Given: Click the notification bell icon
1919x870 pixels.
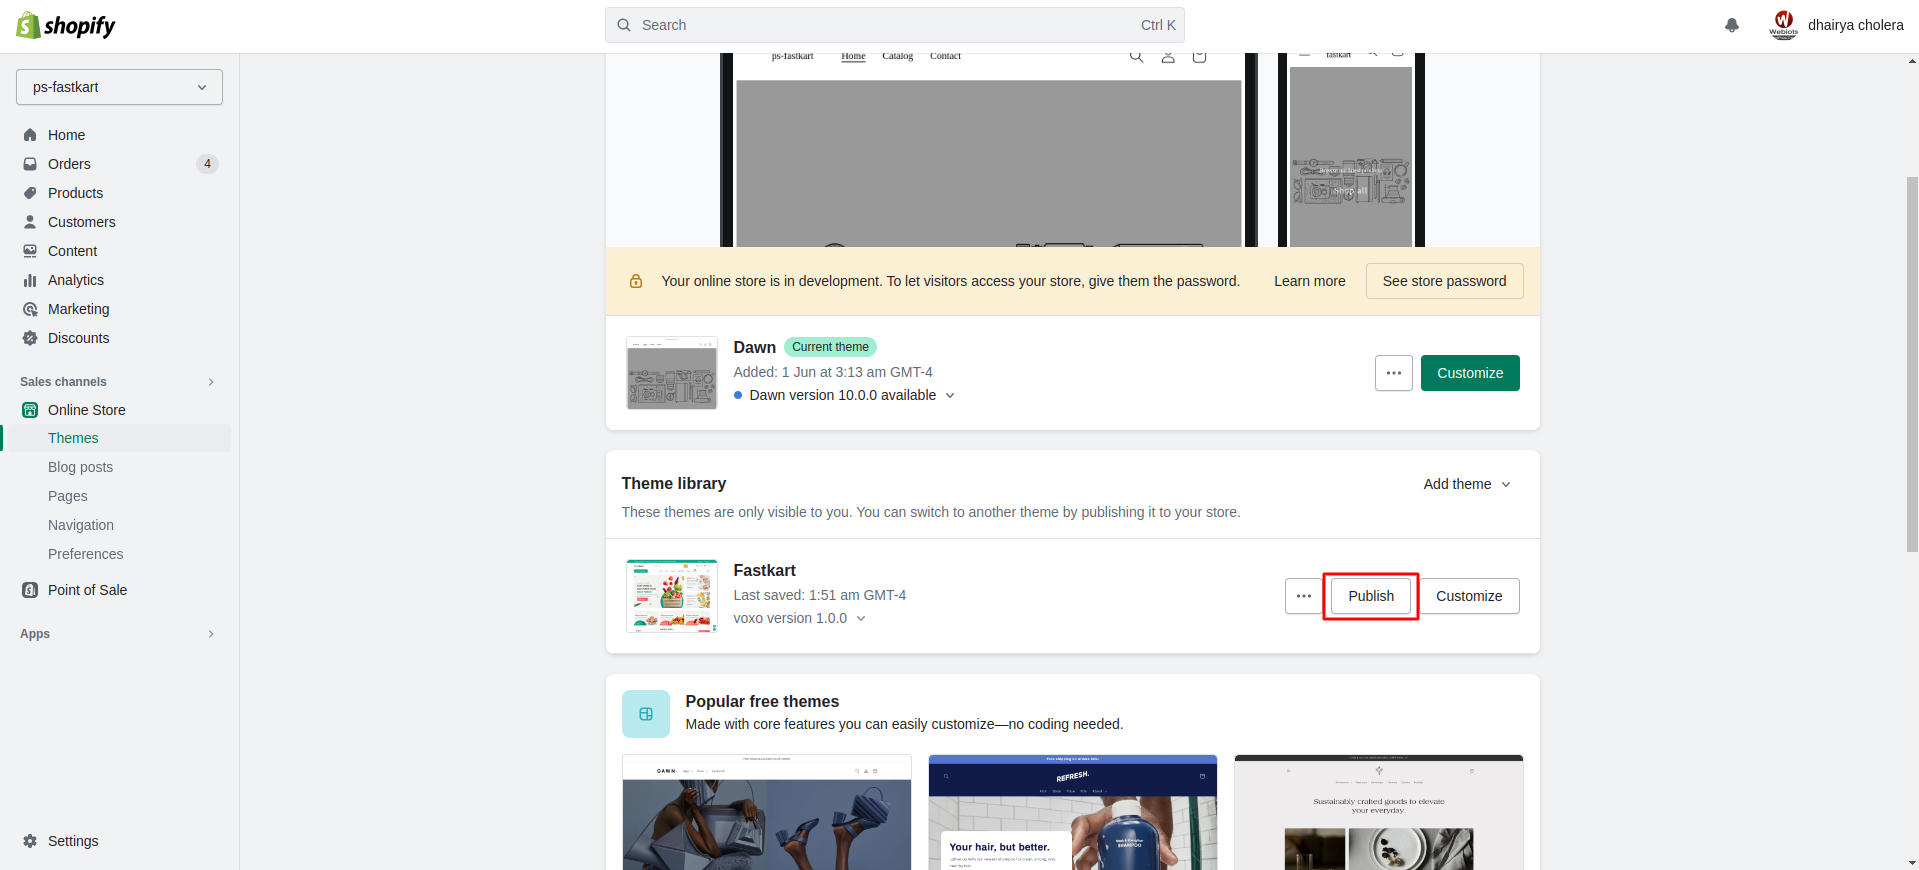Looking at the screenshot, I should click(1731, 25).
